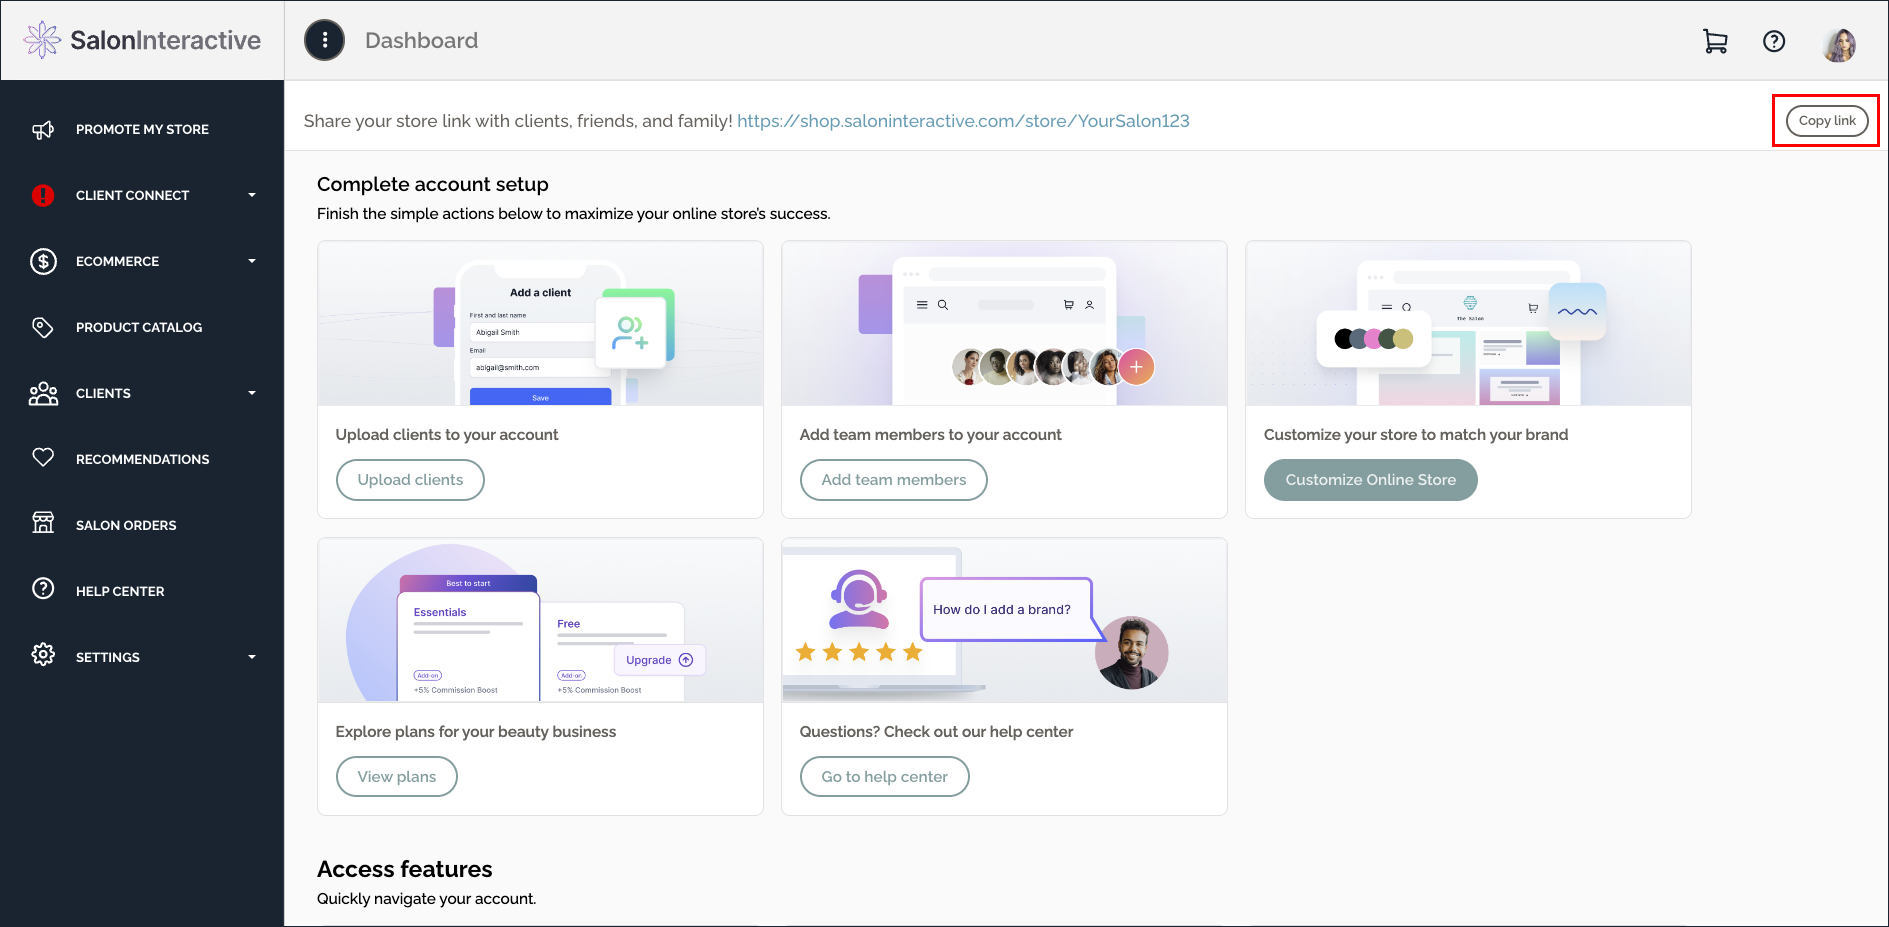Image resolution: width=1889 pixels, height=927 pixels.
Task: Expand the Client Connect dropdown arrow
Action: 252,195
